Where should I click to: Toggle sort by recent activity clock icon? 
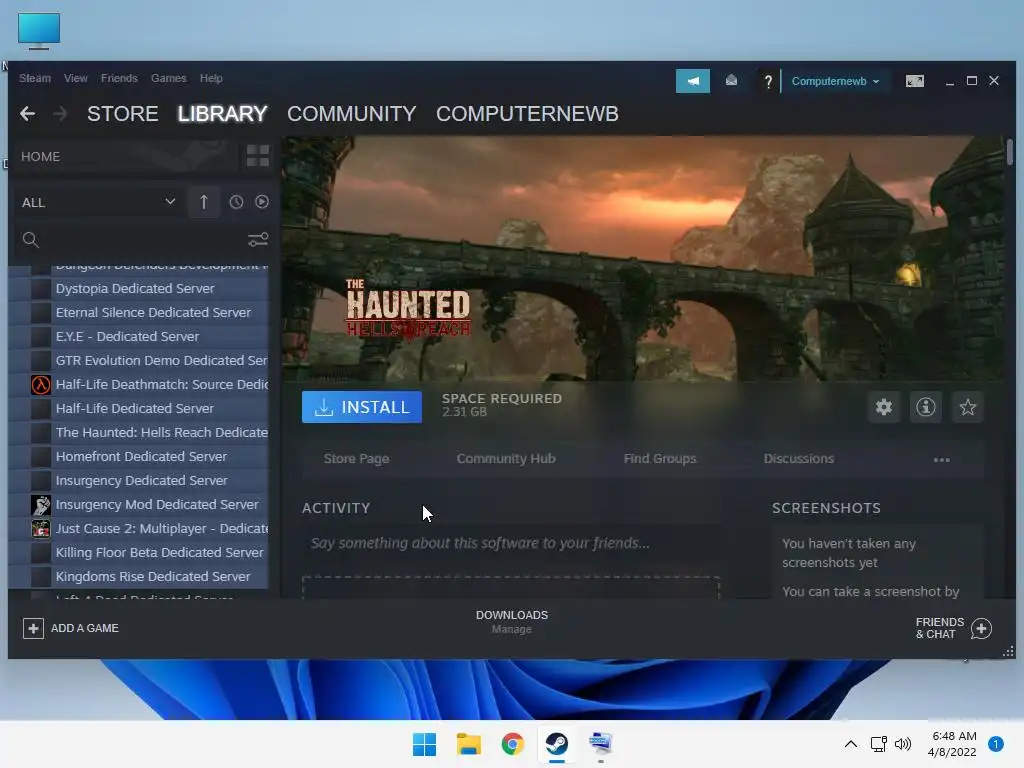tap(236, 202)
